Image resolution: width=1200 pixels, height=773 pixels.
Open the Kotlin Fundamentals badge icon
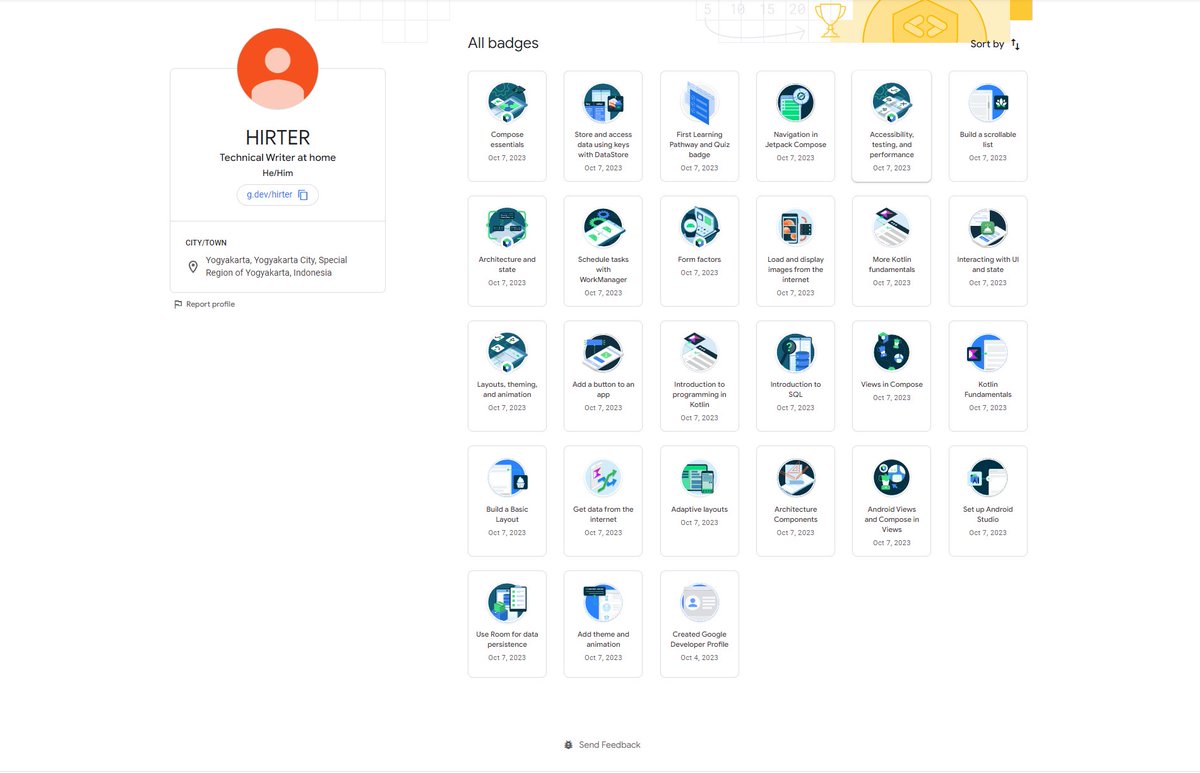[988, 353]
